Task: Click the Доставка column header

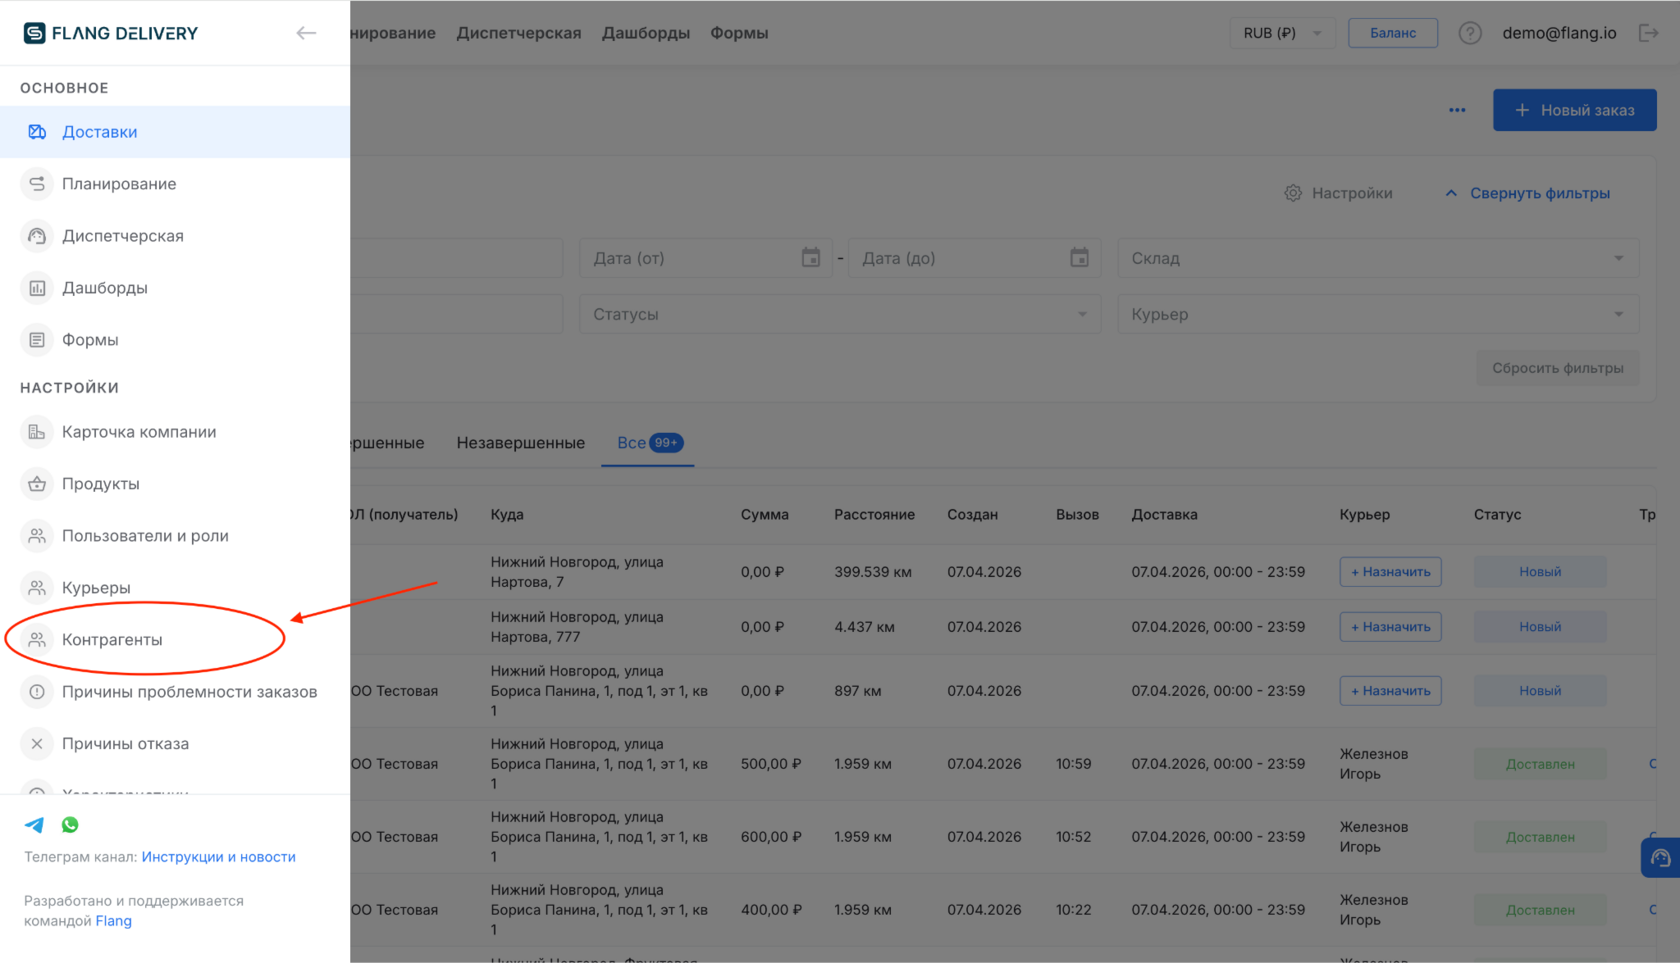Action: coord(1165,515)
